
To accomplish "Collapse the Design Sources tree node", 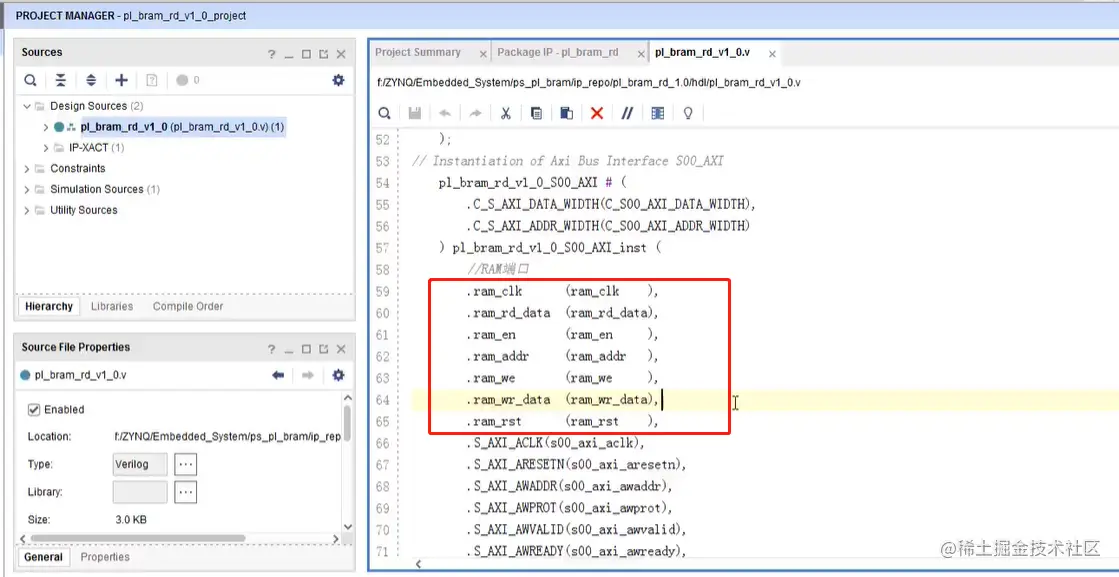I will 27,106.
